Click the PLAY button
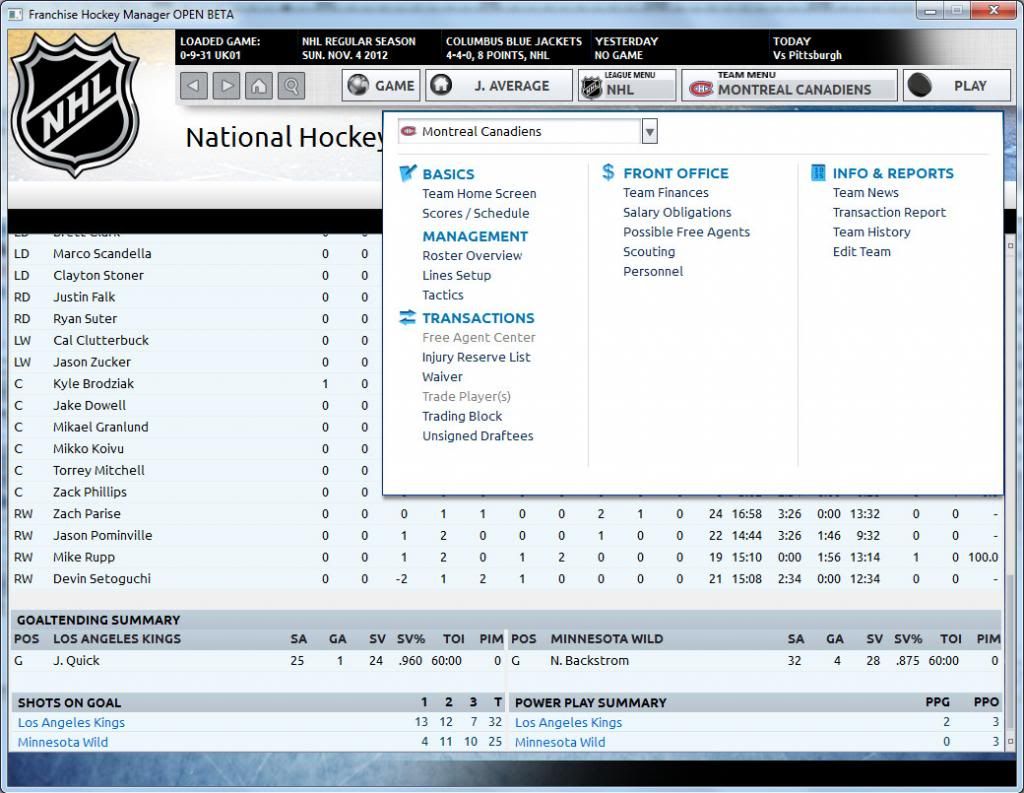Image resolution: width=1024 pixels, height=793 pixels. pyautogui.click(x=957, y=86)
